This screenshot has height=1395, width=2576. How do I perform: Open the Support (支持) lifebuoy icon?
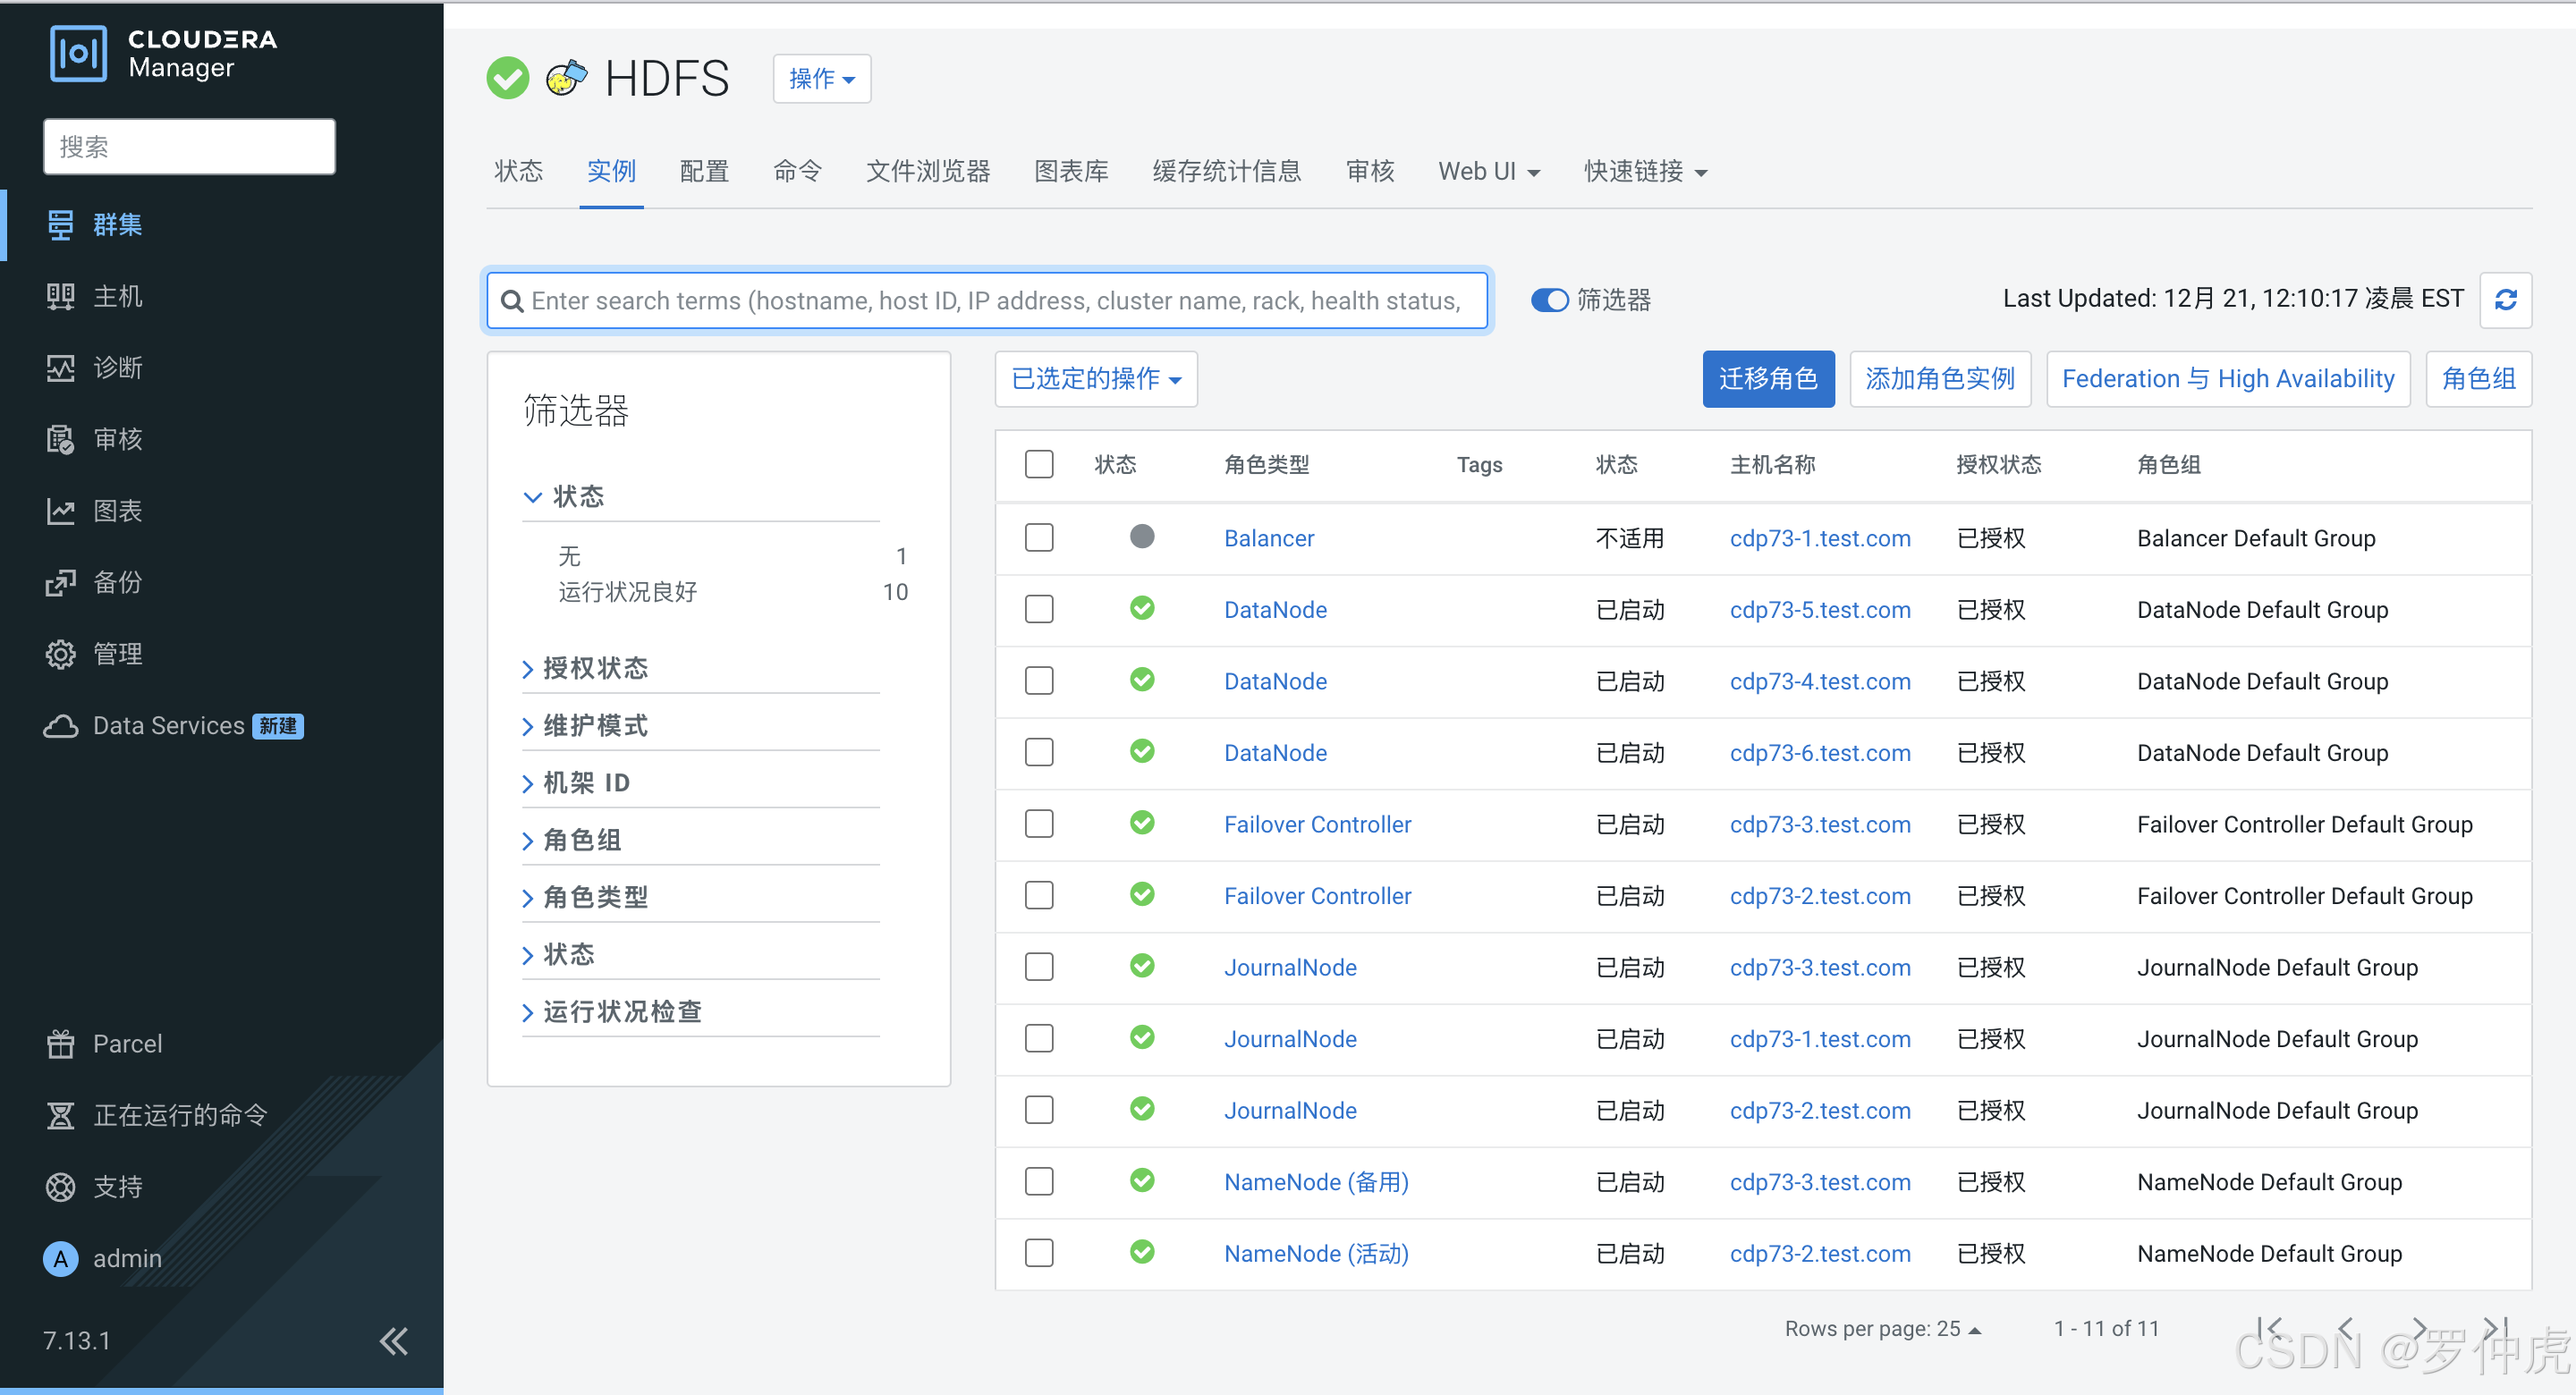click(x=60, y=1187)
